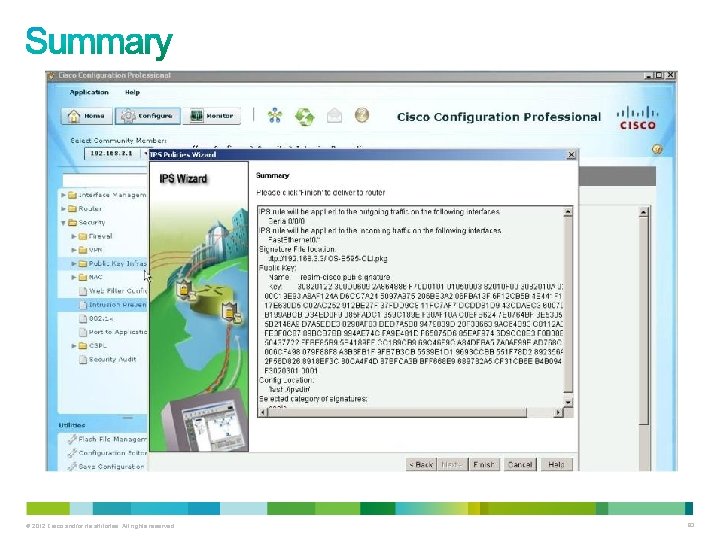Click the summary horizontal scrollbar right arrow

pos(558,412)
